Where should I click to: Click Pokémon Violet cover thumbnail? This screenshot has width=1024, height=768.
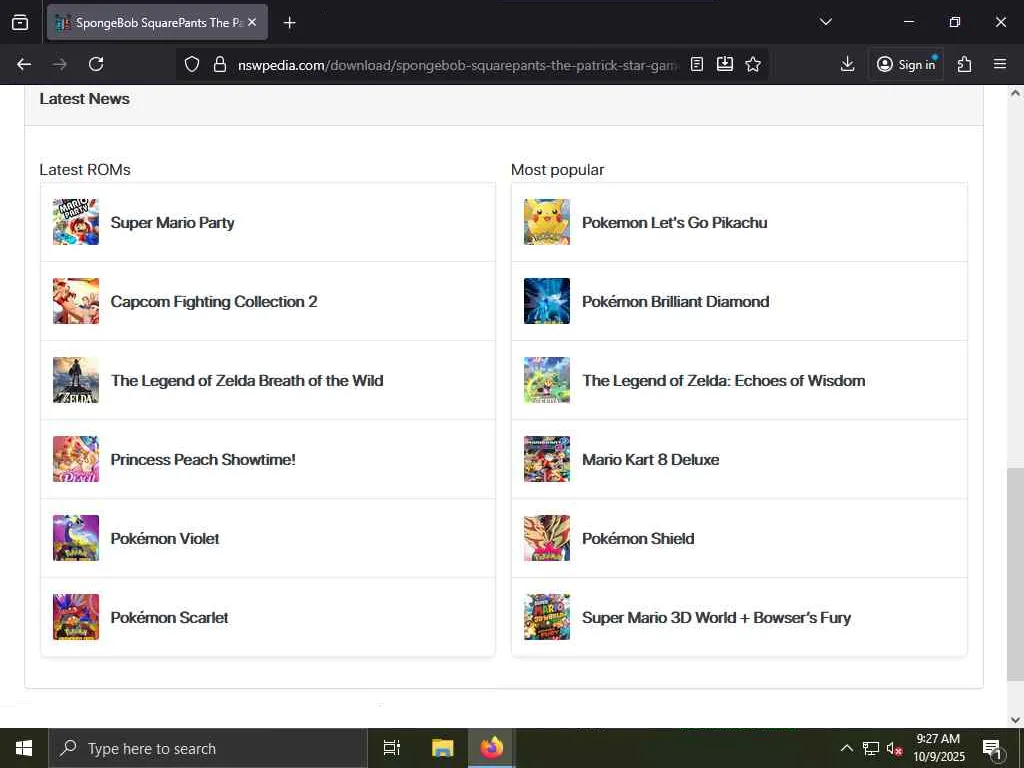pyautogui.click(x=76, y=538)
